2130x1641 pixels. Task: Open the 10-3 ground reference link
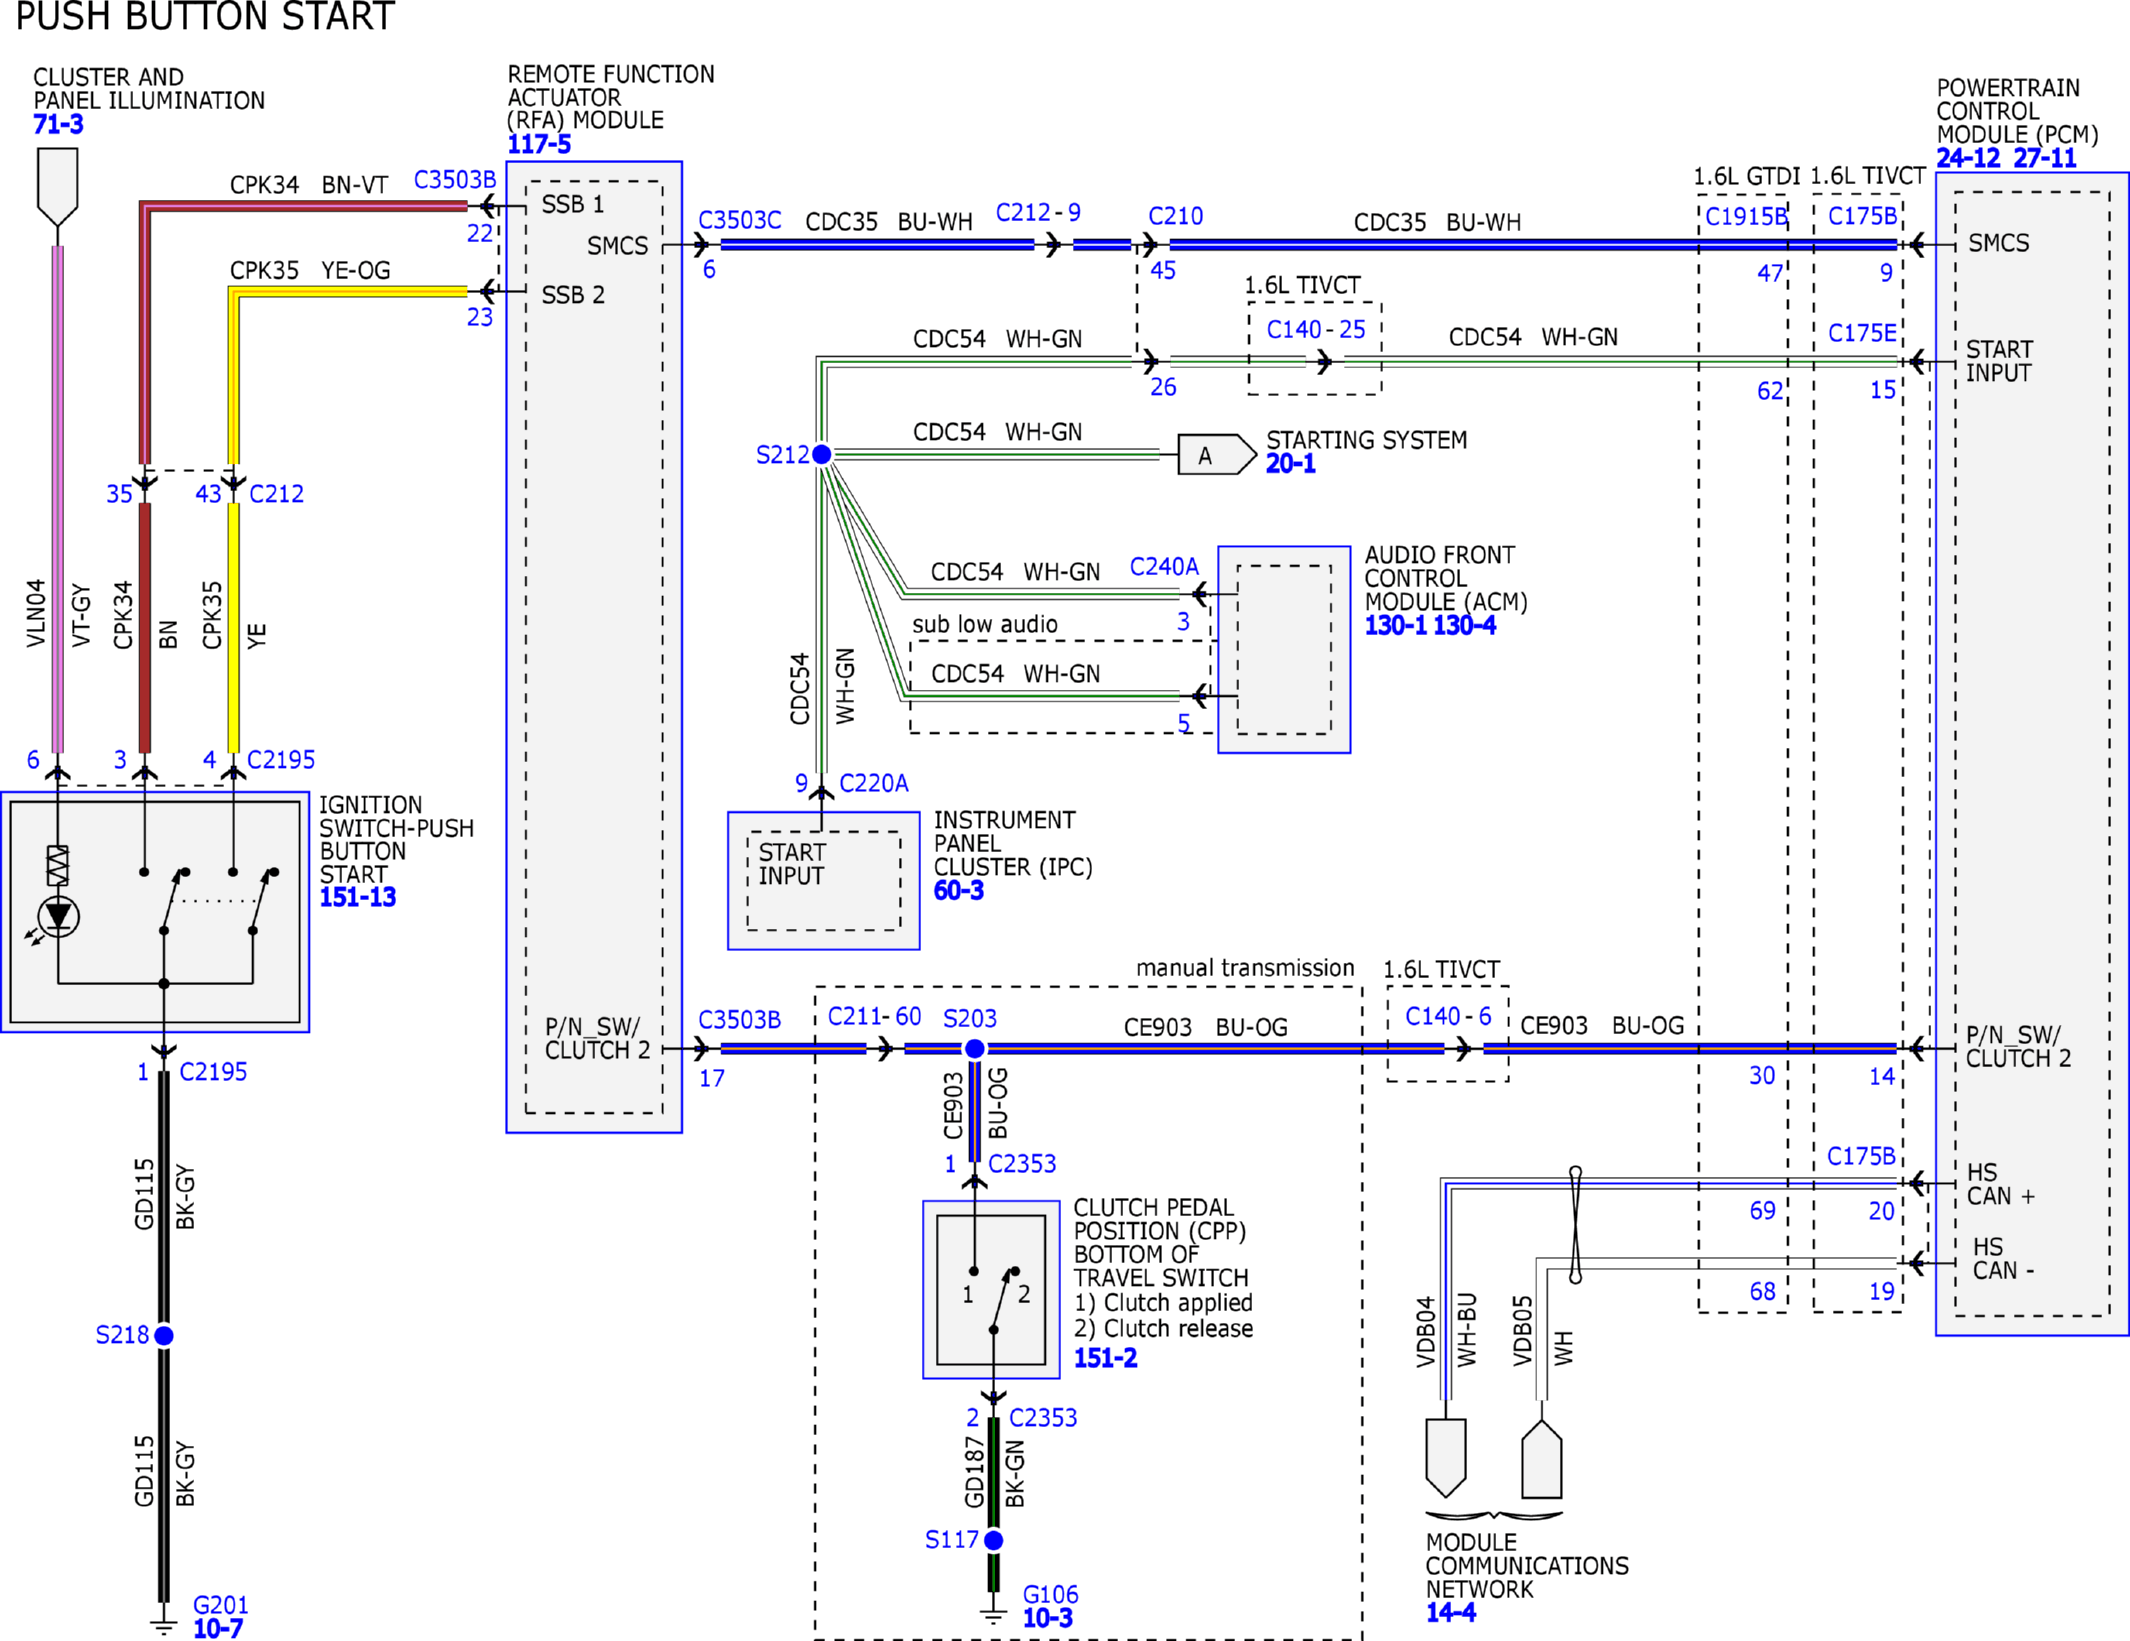[x=1048, y=1618]
